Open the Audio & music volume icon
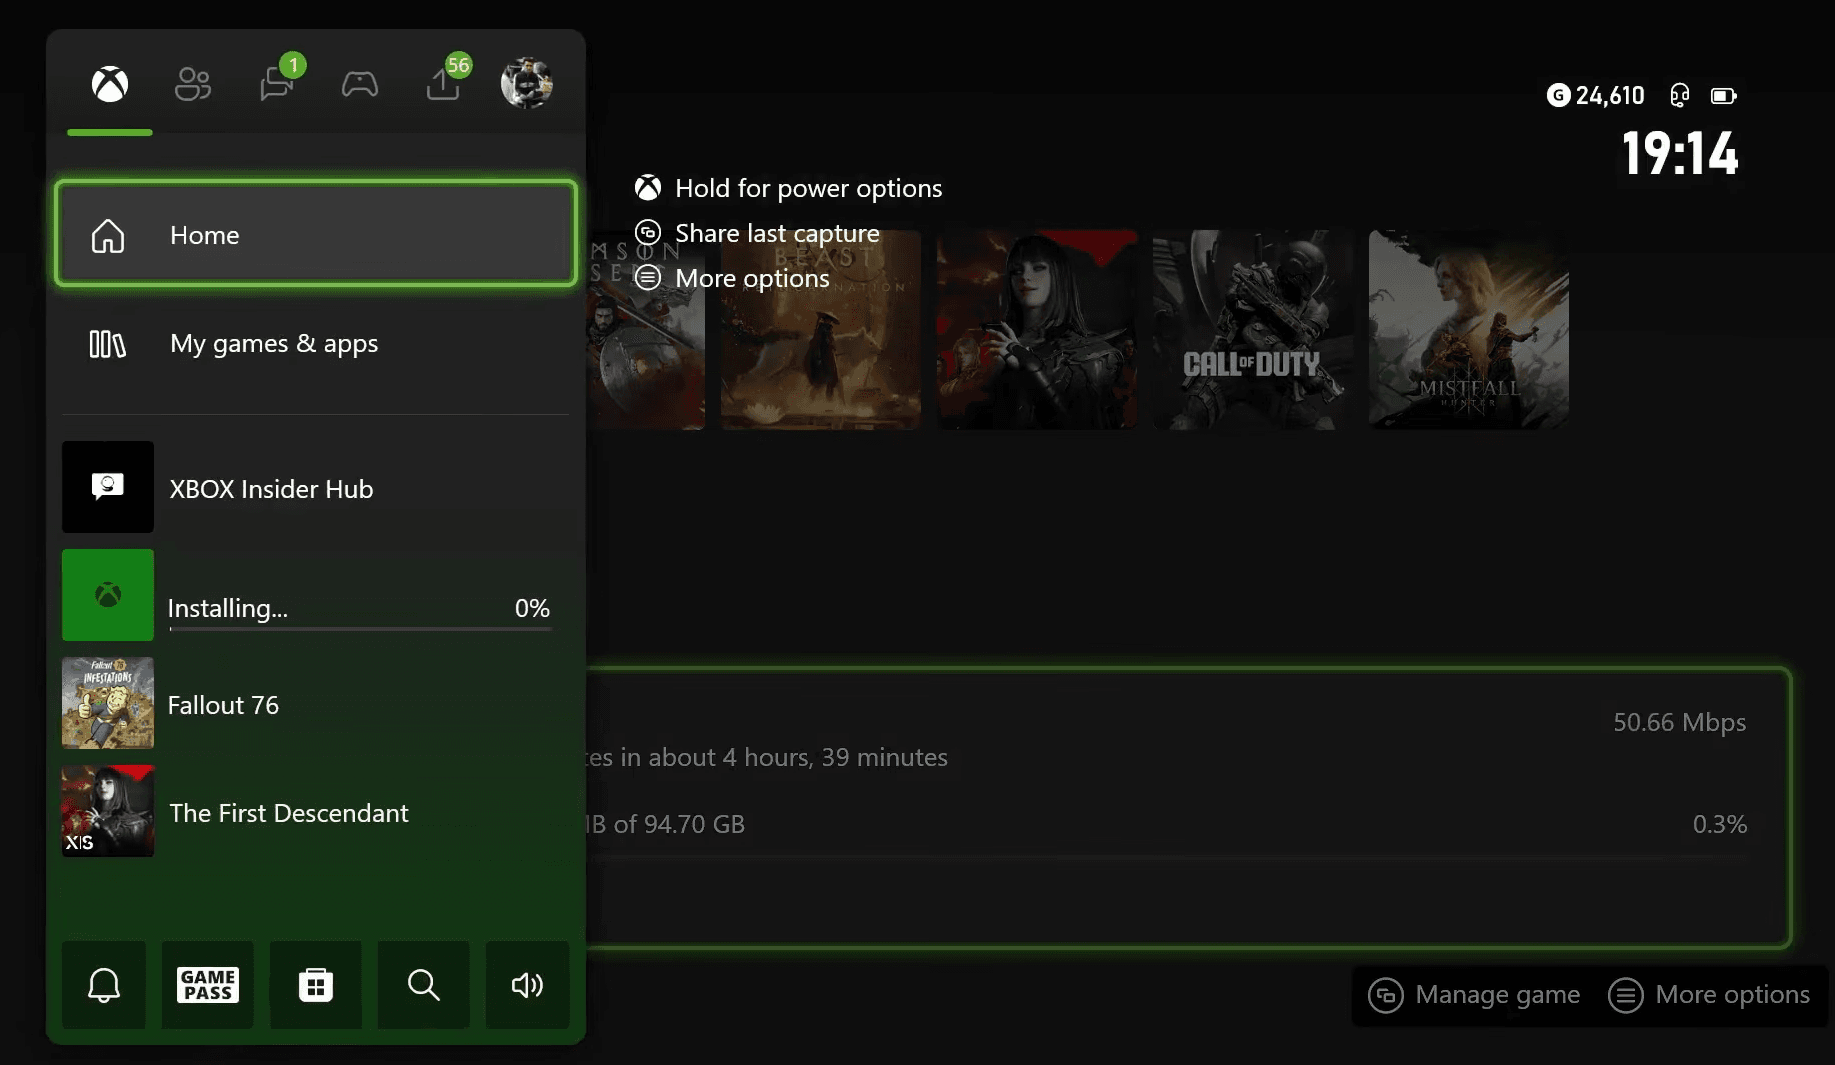 click(528, 985)
